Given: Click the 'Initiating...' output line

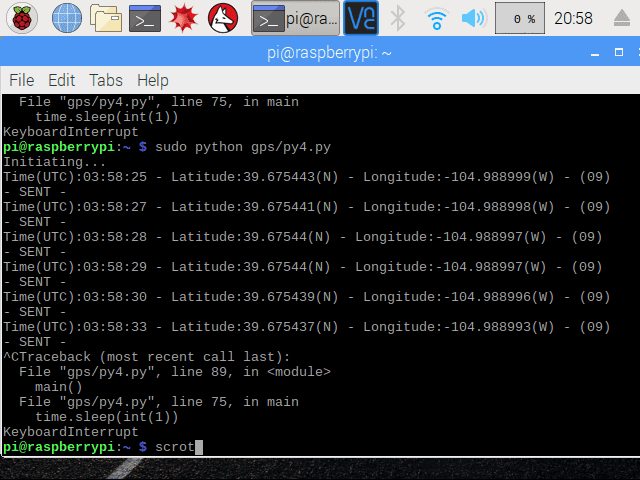Looking at the screenshot, I should pyautogui.click(x=54, y=162).
